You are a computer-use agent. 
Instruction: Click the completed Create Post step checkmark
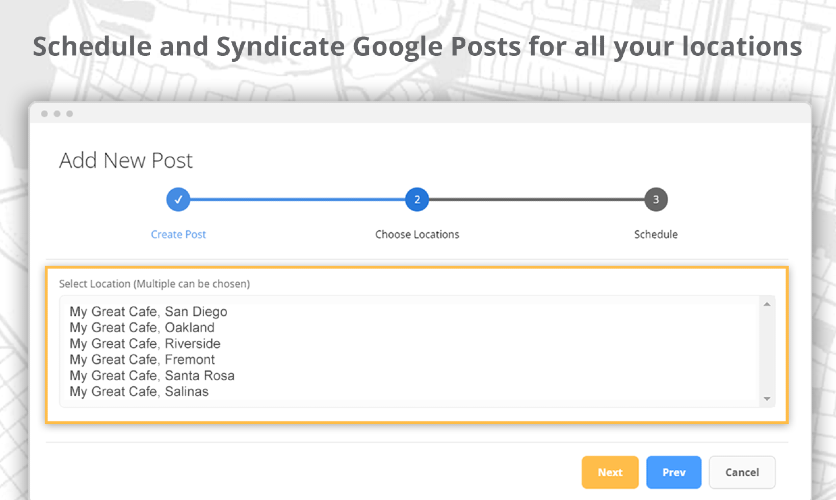point(178,199)
